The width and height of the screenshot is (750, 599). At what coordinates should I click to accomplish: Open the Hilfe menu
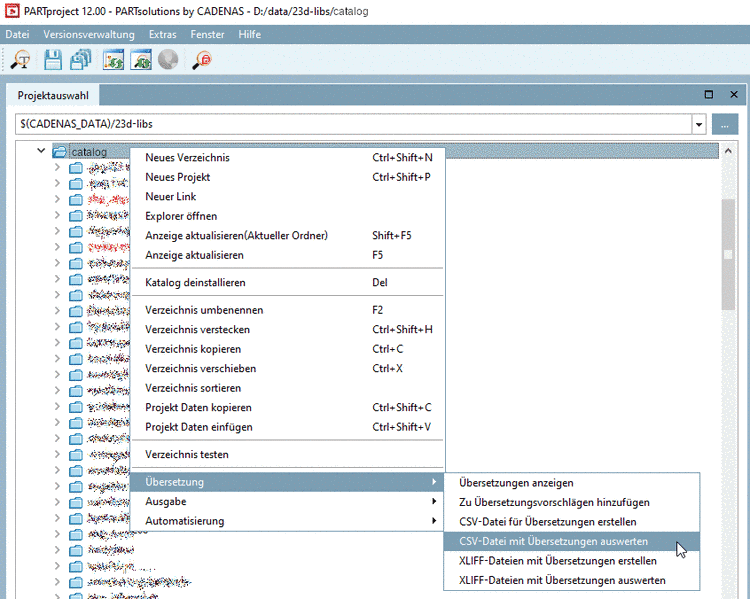[250, 34]
